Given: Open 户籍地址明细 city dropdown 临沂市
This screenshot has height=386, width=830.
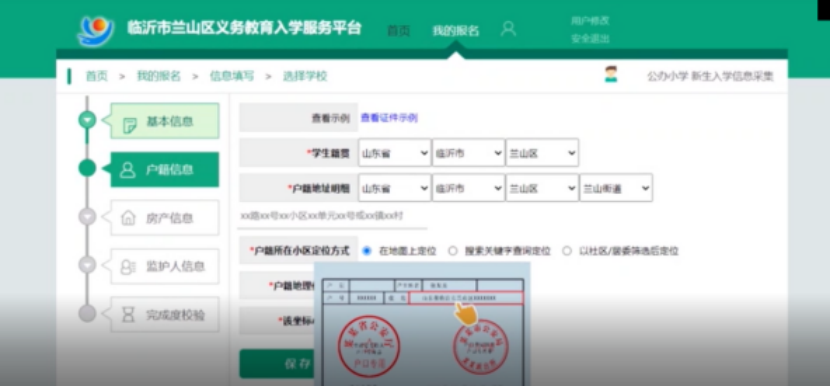Looking at the screenshot, I should [x=468, y=188].
